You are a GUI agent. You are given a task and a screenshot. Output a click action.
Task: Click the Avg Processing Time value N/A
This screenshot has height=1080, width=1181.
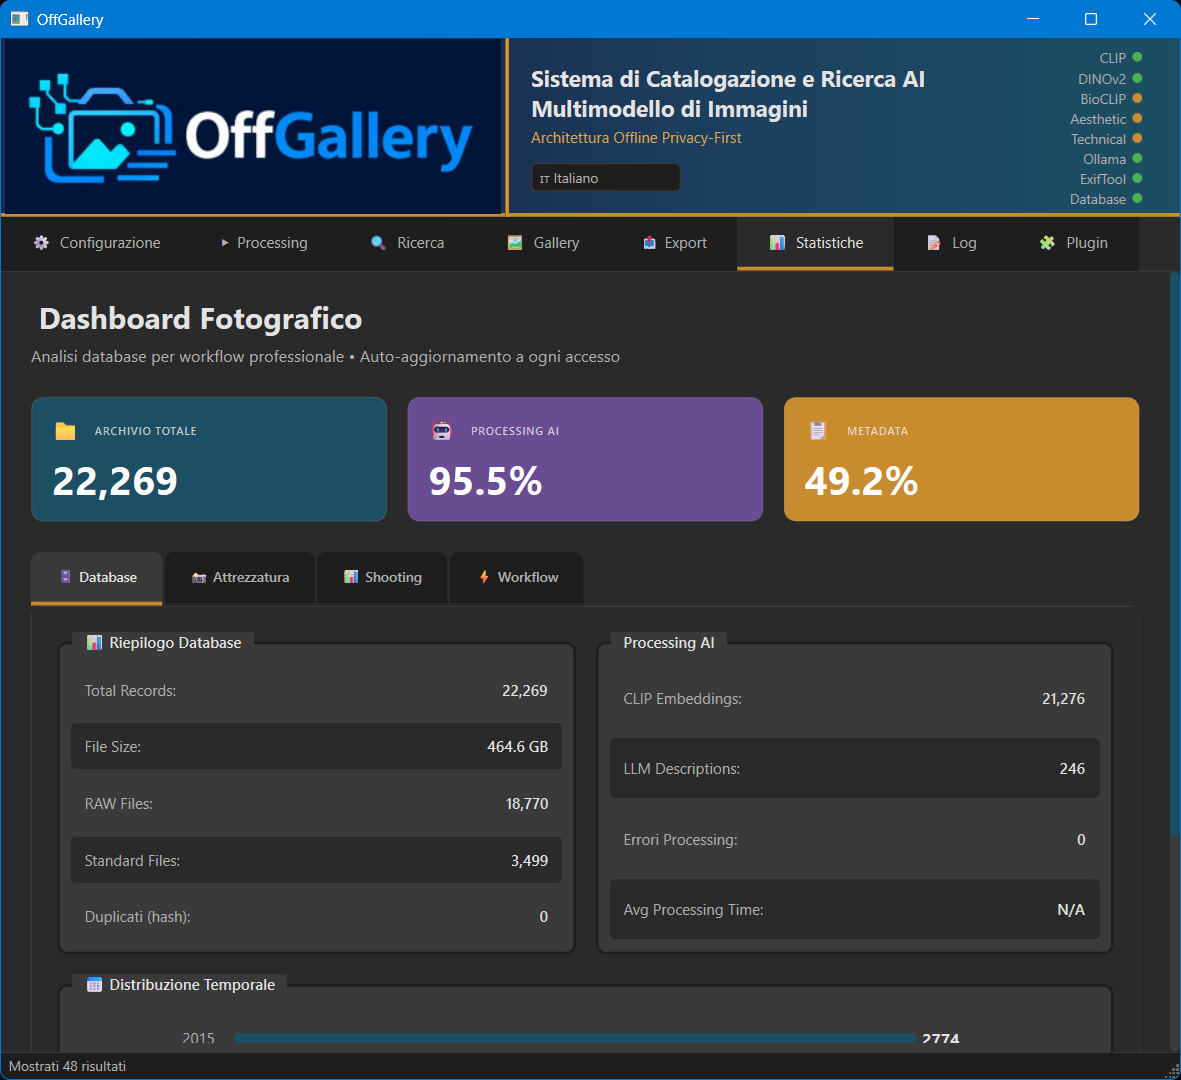[x=1071, y=910]
